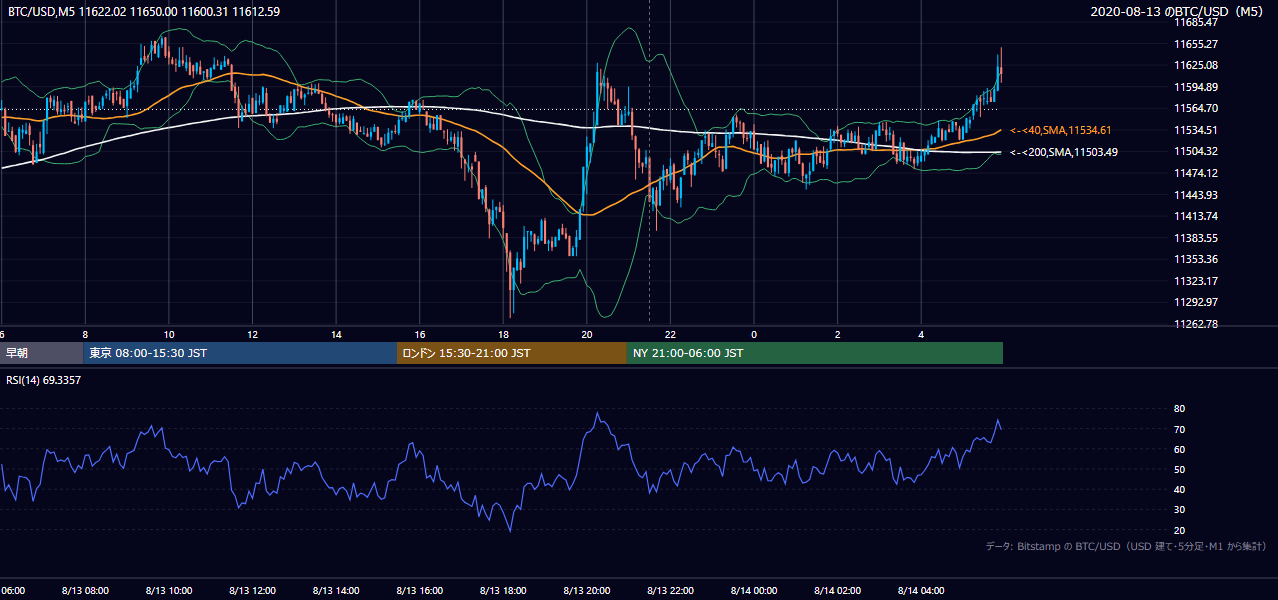Viewport: 1278px width, 600px height.
Task: Click the BTC/USD,M5 OHLC header text
Action: coord(144,12)
